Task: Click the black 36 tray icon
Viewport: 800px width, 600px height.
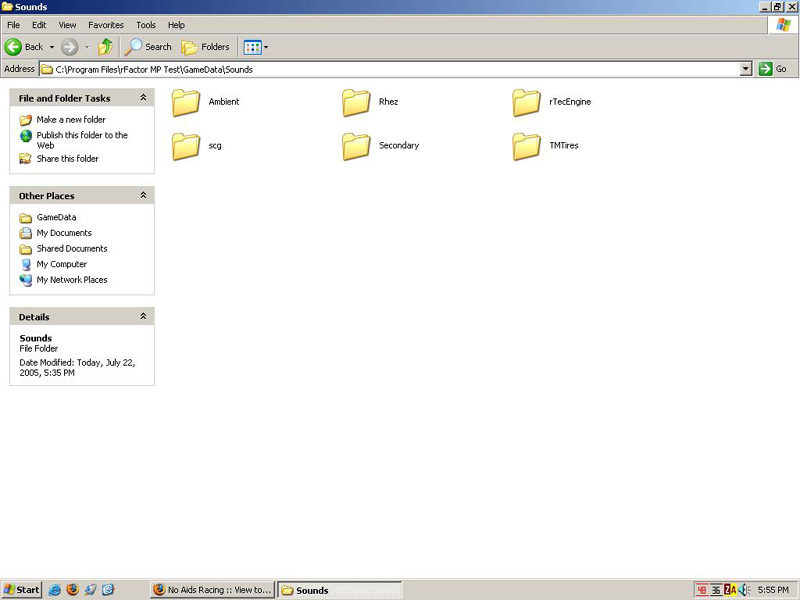Action: [x=716, y=590]
